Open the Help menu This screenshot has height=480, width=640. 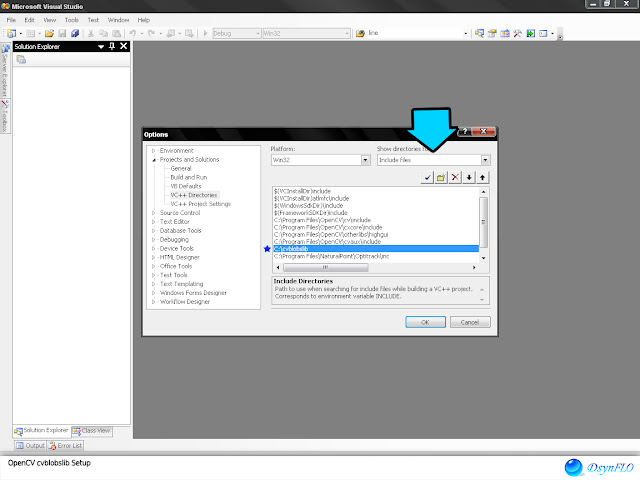pyautogui.click(x=144, y=20)
